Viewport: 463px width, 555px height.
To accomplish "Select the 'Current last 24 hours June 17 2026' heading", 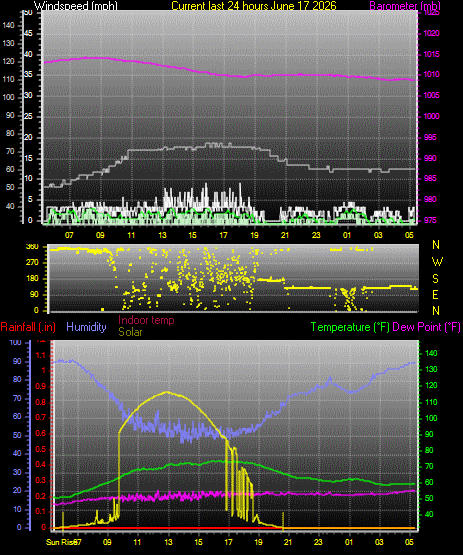I will [x=254, y=6].
